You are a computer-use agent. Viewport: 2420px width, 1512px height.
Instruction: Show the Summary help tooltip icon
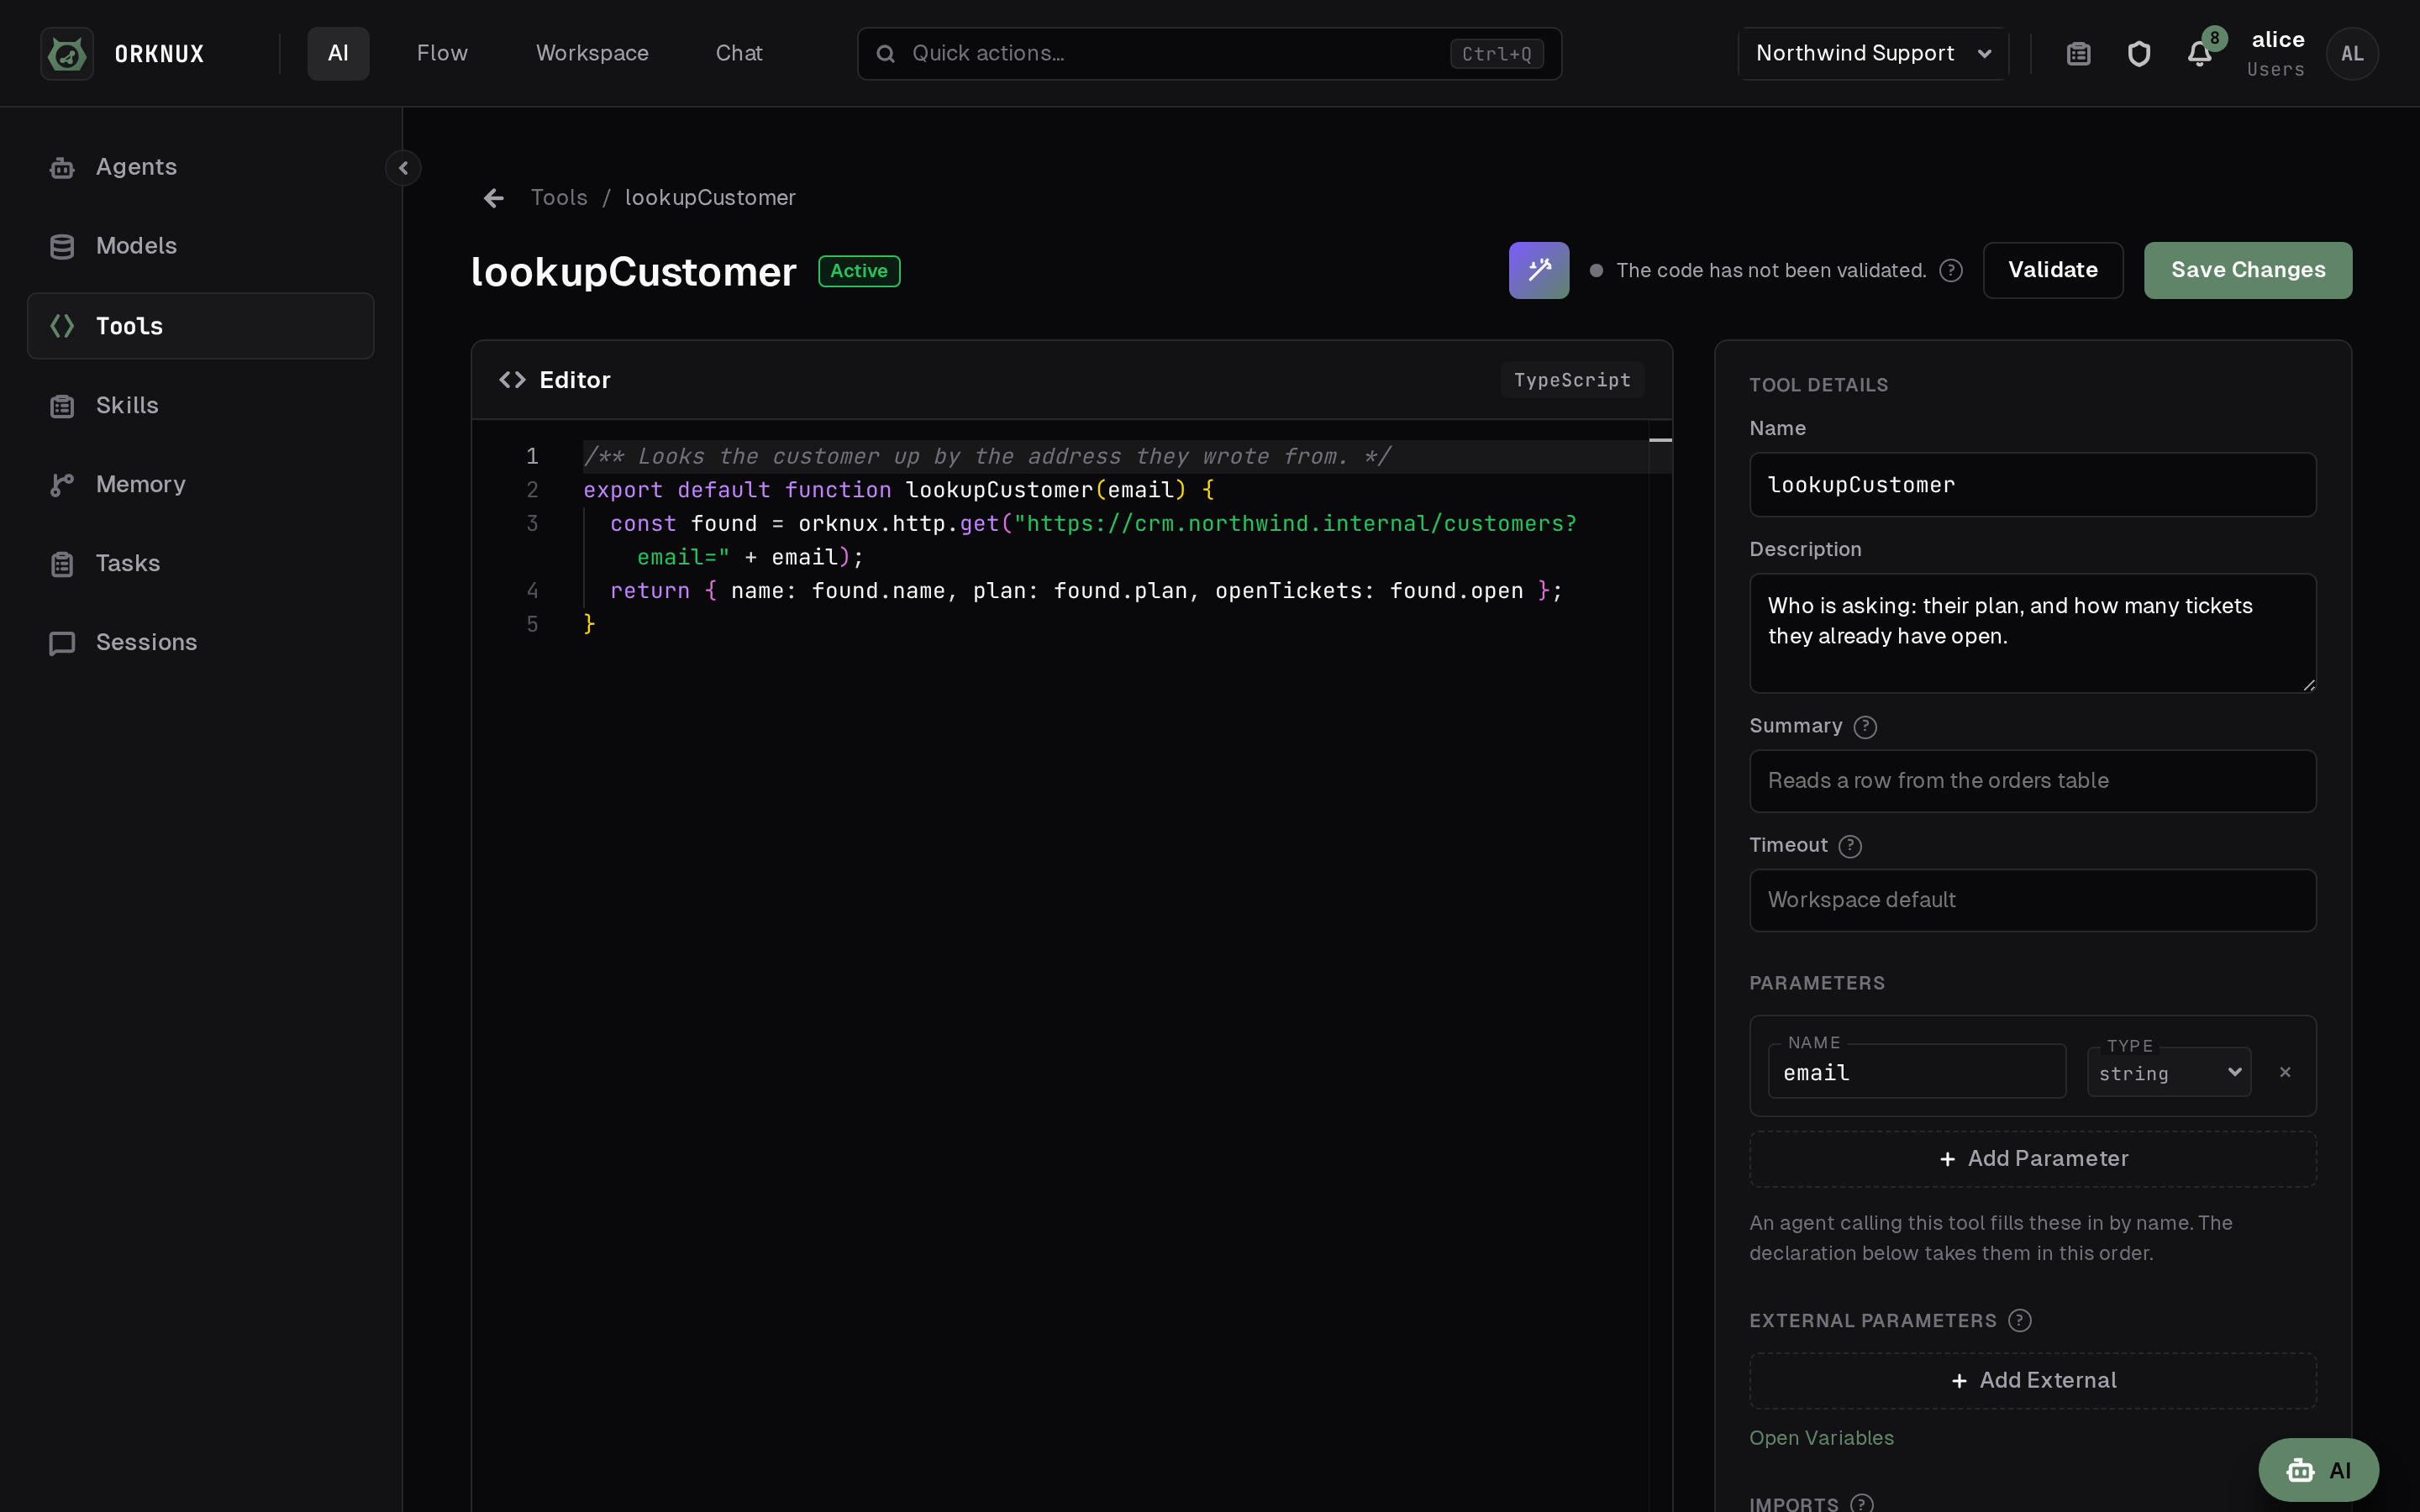tap(1865, 727)
